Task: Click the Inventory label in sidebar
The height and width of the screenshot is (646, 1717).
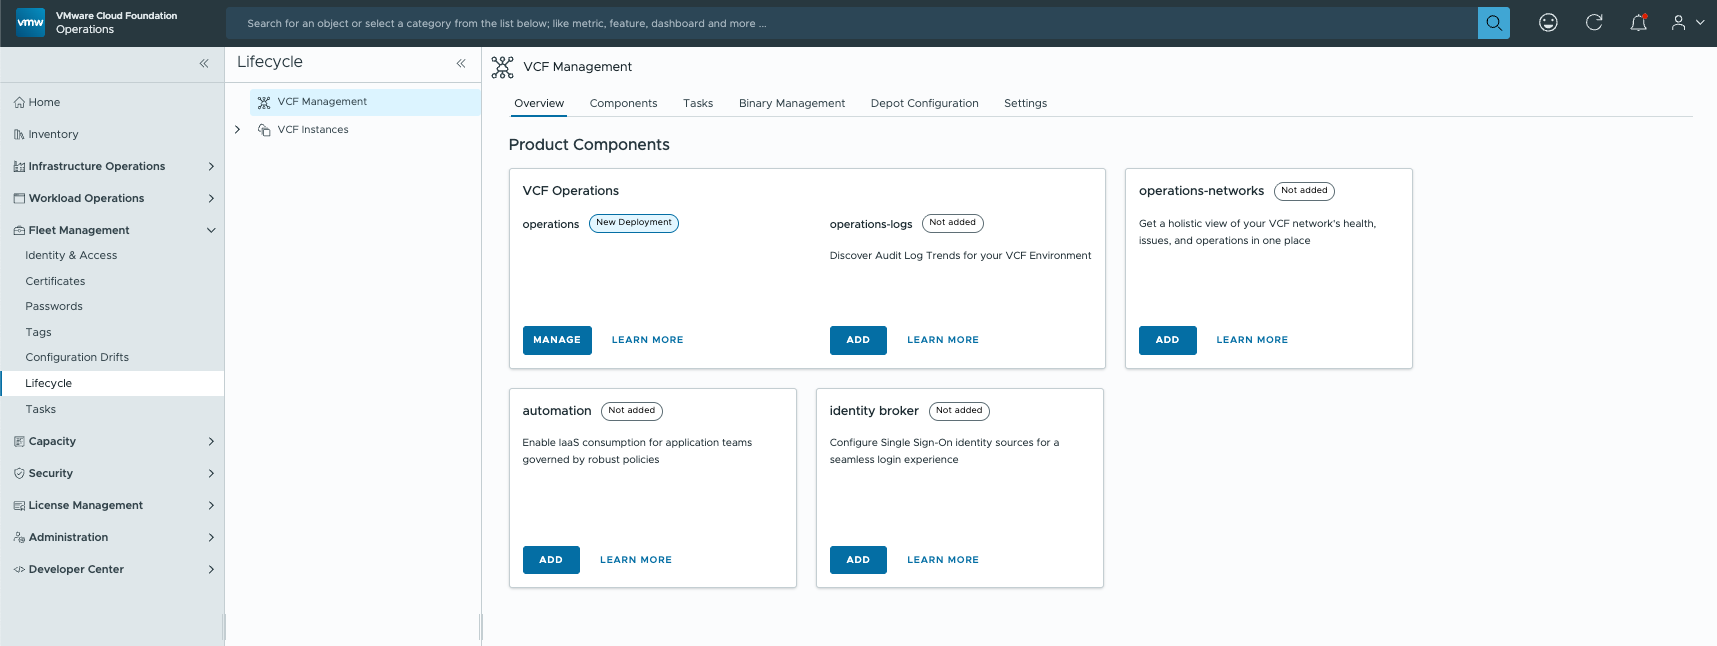Action: [x=53, y=134]
